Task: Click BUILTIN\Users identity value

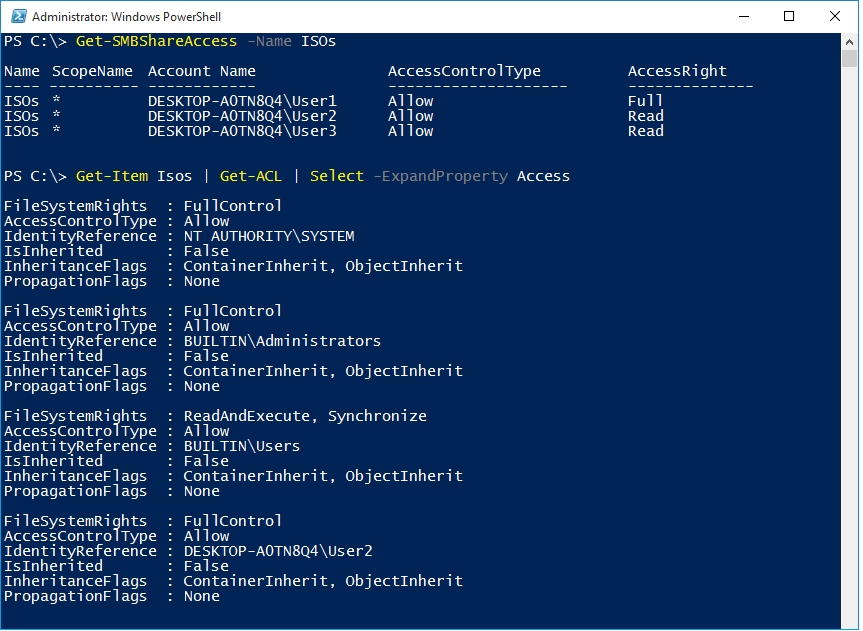Action: [242, 446]
